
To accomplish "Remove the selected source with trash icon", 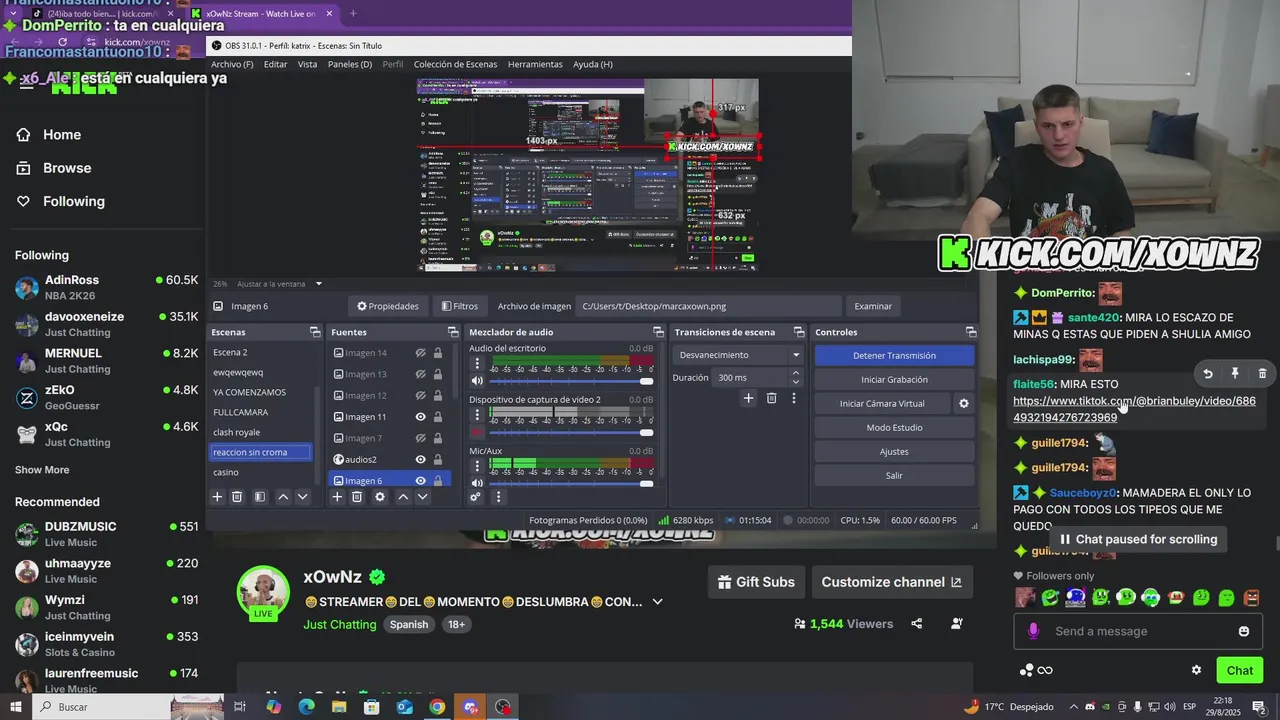I will point(357,497).
